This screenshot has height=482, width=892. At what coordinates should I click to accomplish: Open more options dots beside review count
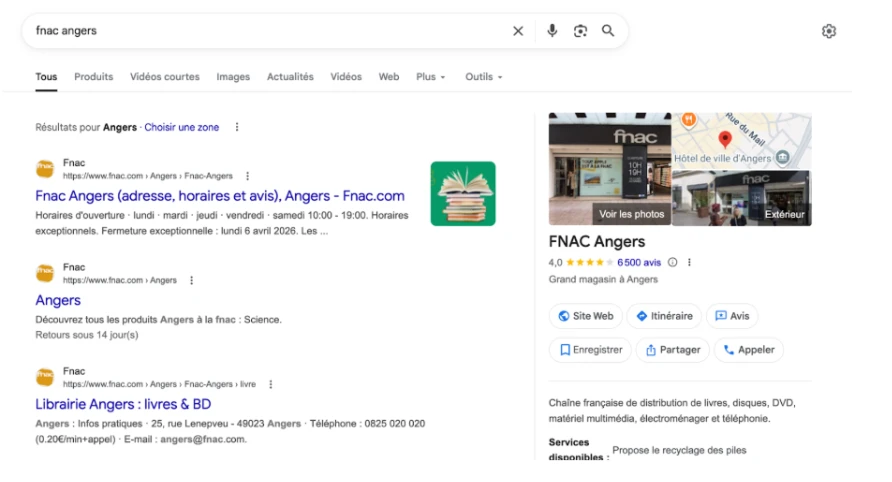click(x=689, y=262)
